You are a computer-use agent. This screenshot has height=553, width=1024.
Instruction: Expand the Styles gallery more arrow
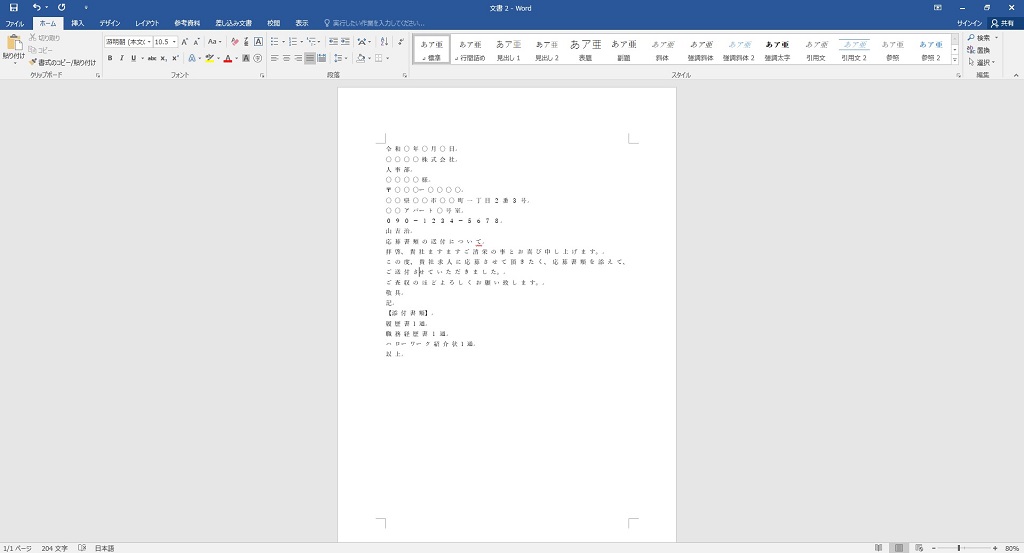[955, 60]
